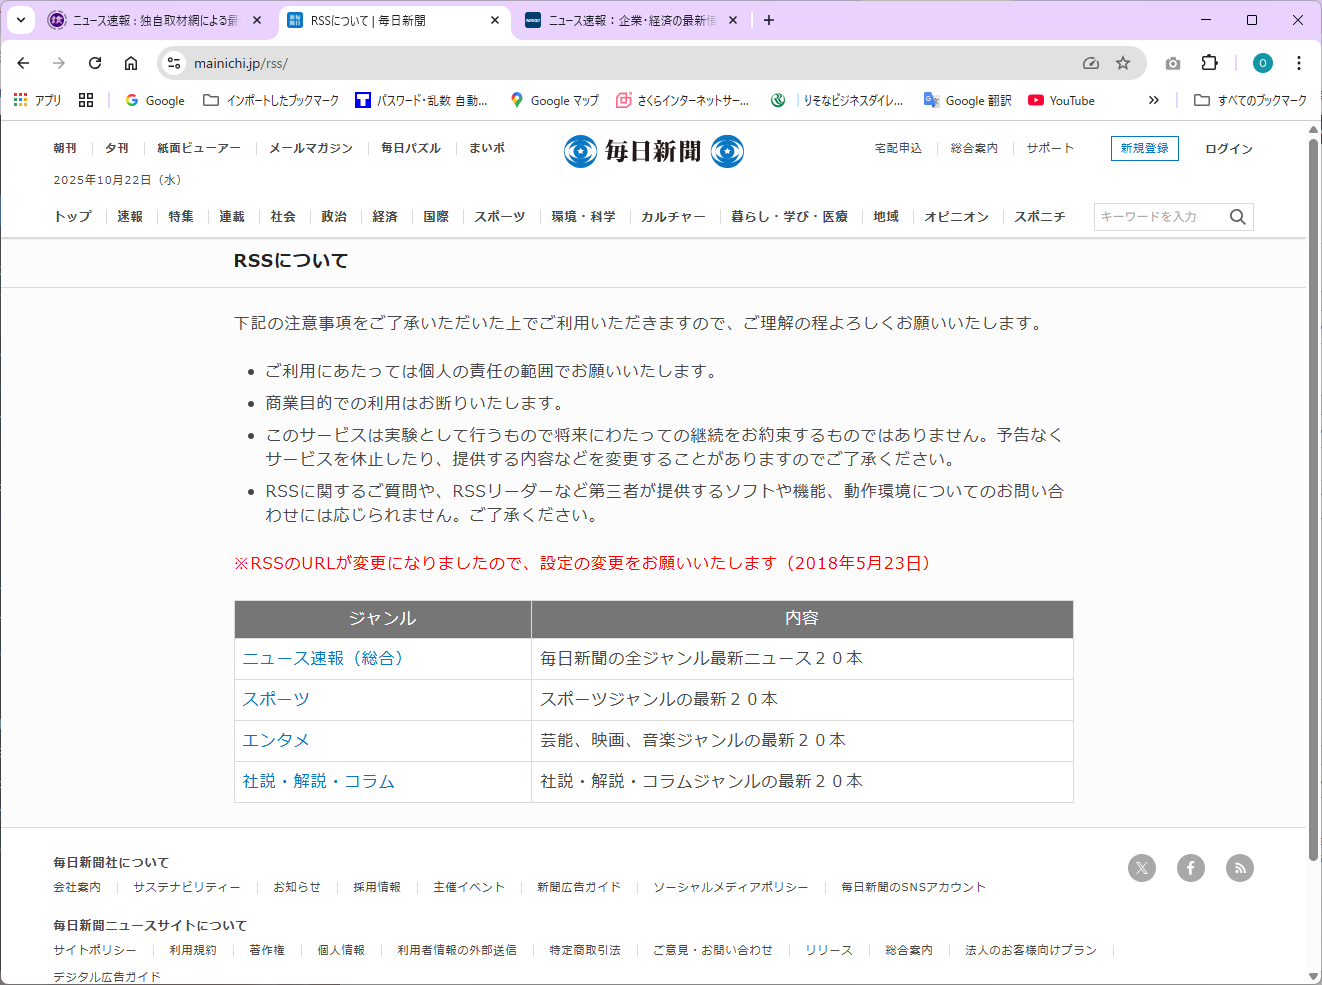The width and height of the screenshot is (1322, 985).
Task: Open the Chrome extensions puzzle icon
Action: point(1209,63)
